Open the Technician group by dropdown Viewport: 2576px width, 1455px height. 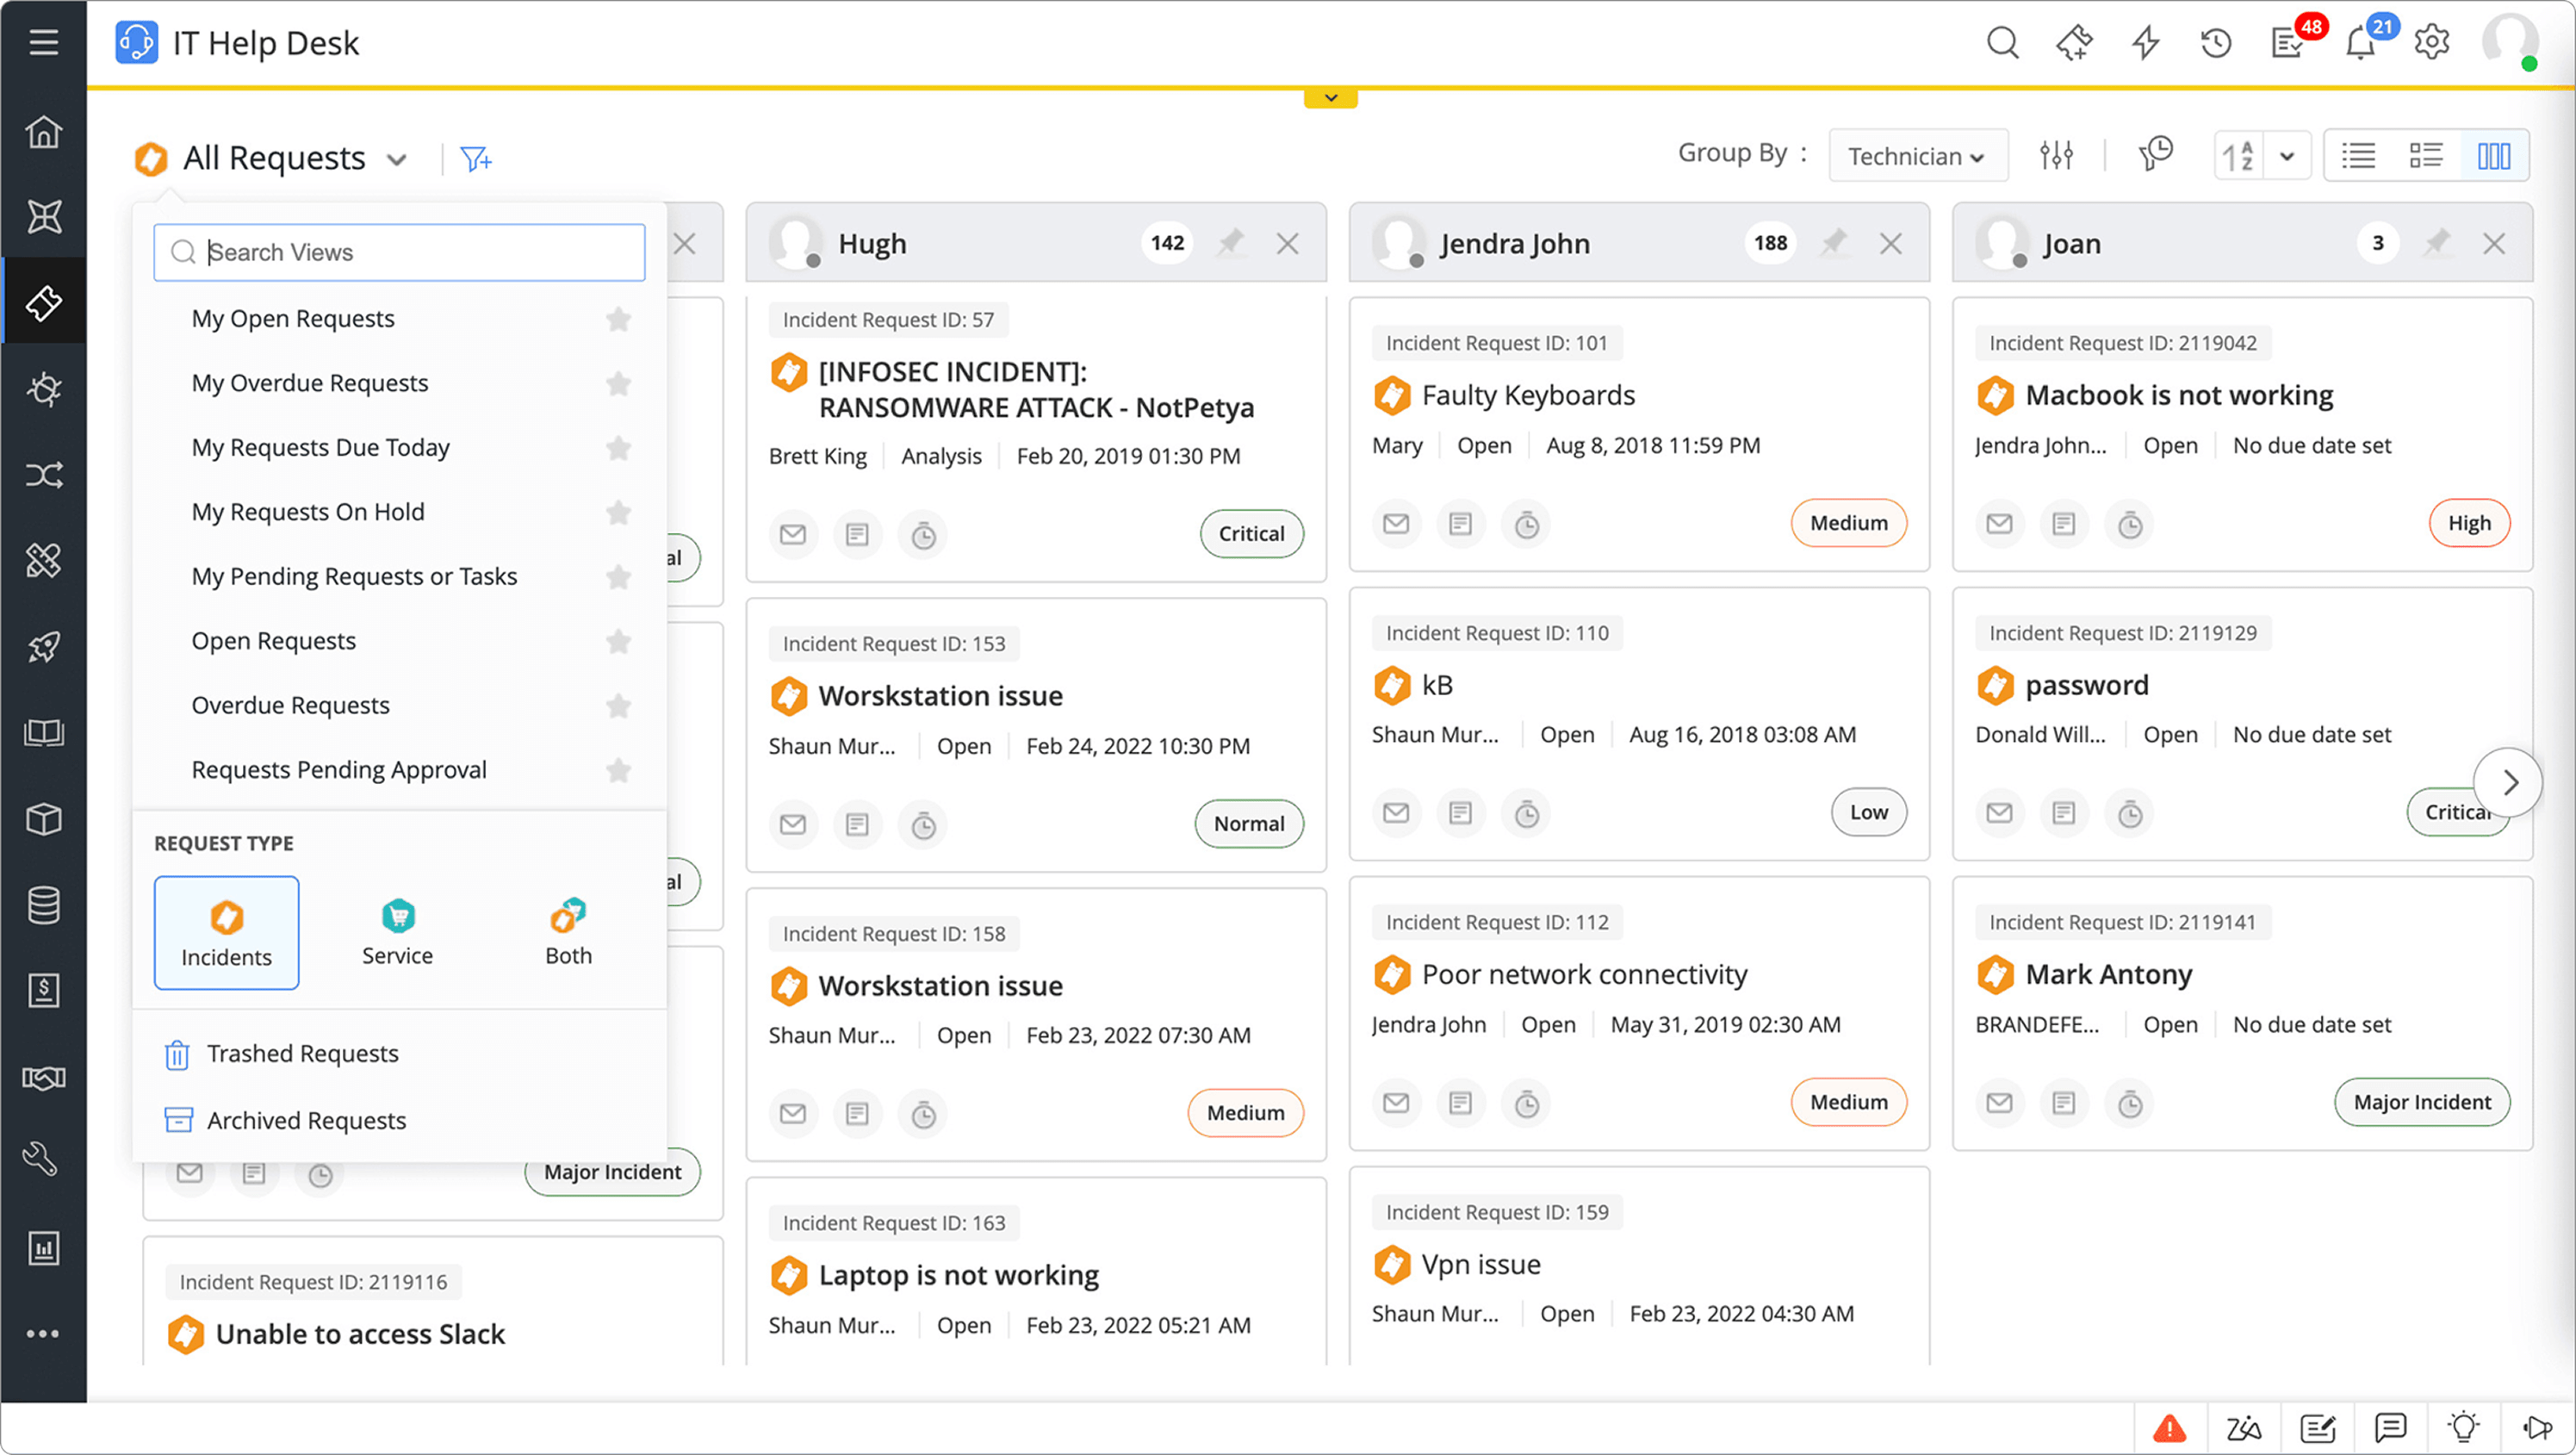coord(1917,156)
